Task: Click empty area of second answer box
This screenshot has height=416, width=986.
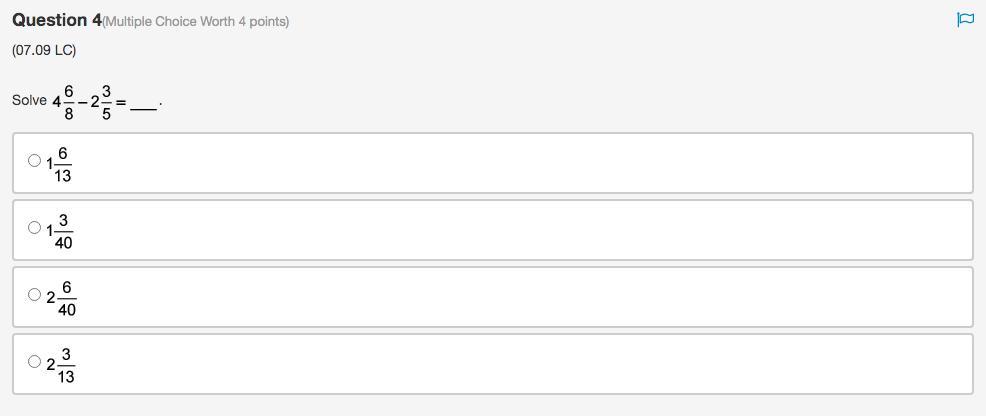Action: (522, 230)
